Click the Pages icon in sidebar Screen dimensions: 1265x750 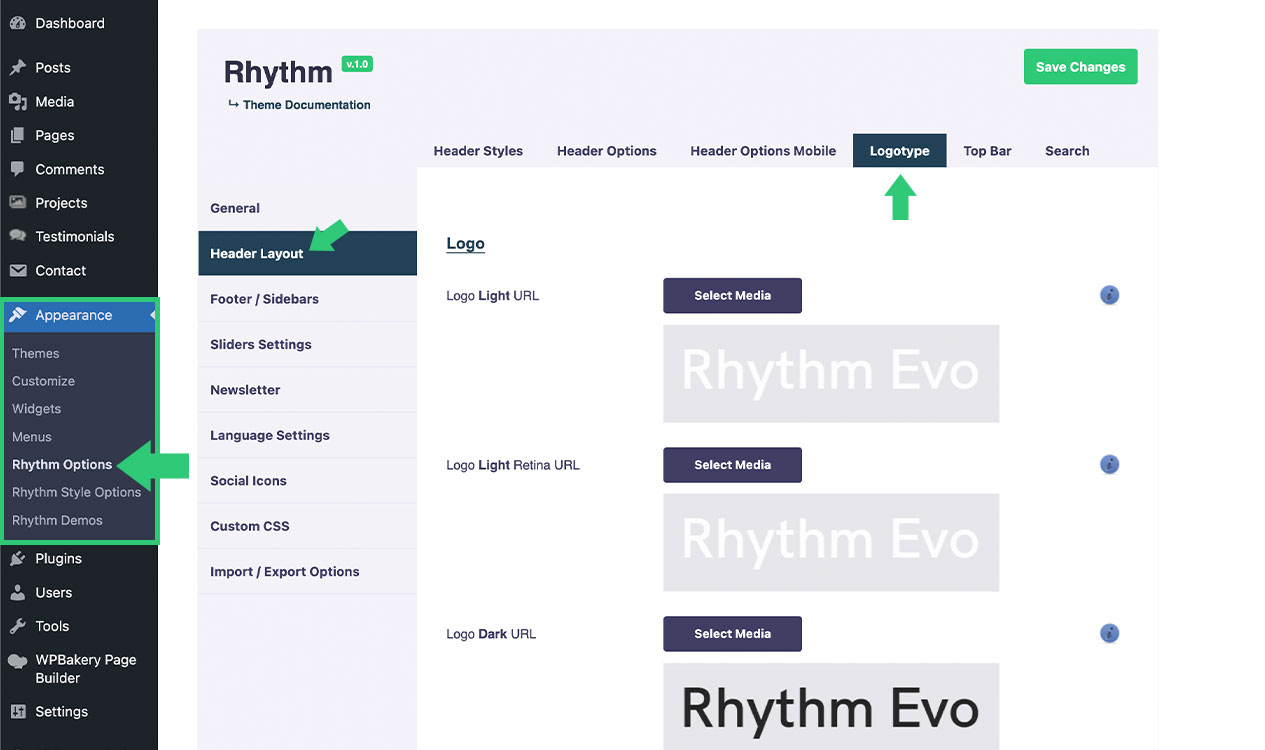[17, 135]
